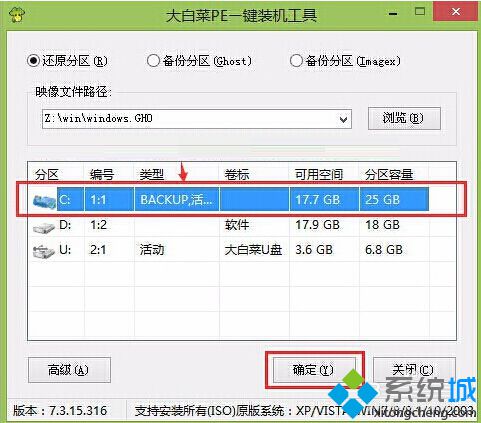Click the 18 GB capacity cell

[x=382, y=225]
